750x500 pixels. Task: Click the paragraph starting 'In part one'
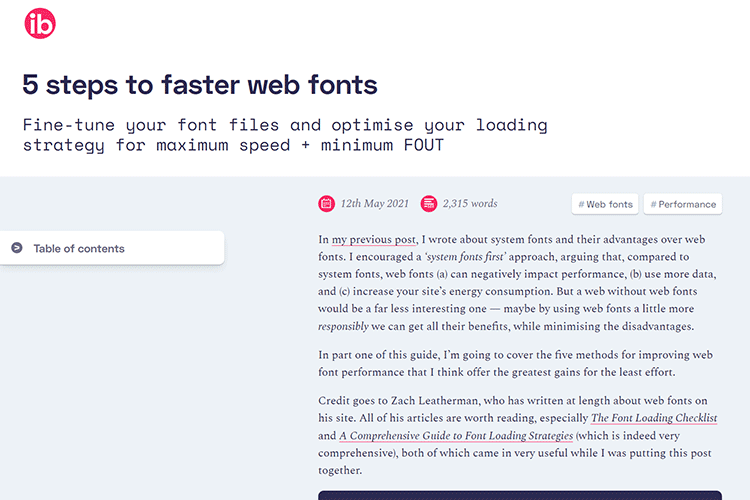(512, 364)
